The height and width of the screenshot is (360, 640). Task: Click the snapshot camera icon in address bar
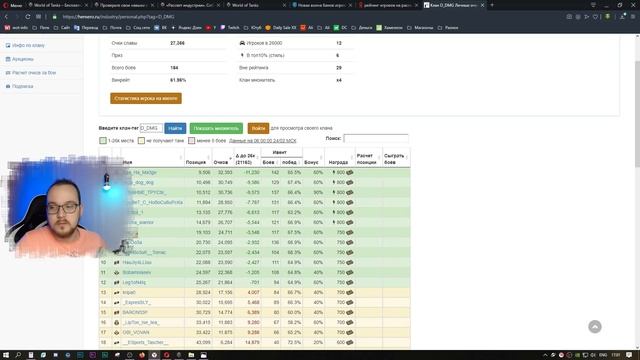[569, 17]
